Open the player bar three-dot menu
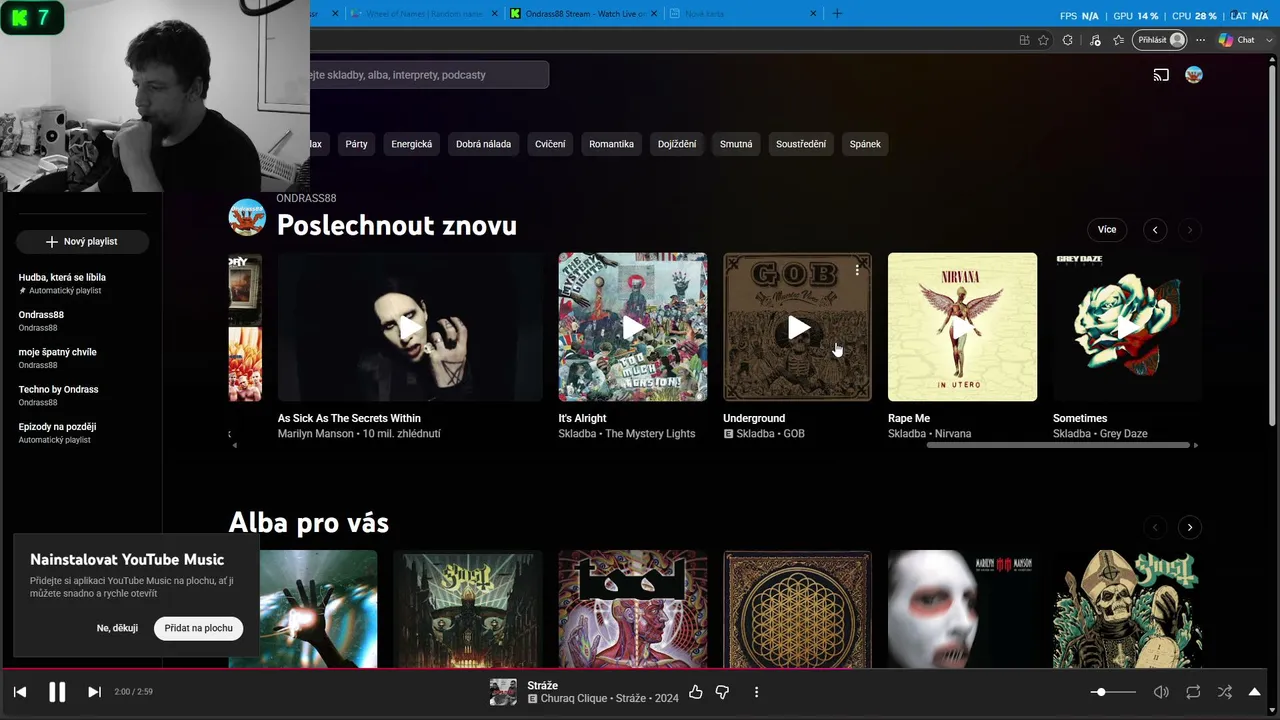 point(756,692)
